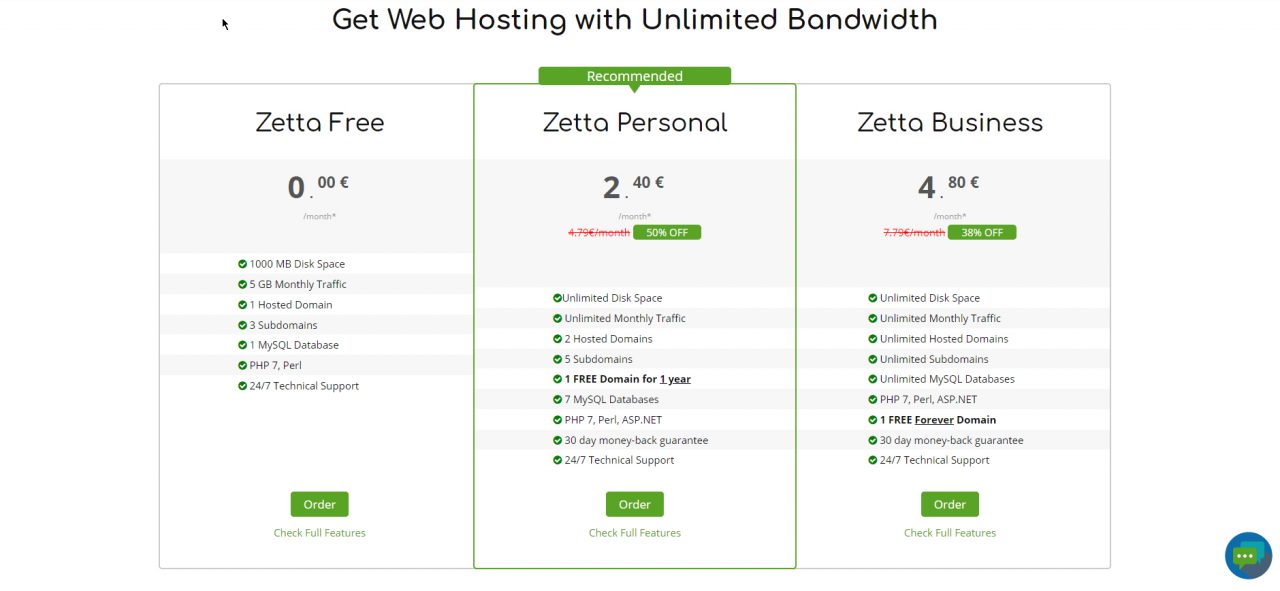Check Full Features of Zetta Free

pos(319,532)
